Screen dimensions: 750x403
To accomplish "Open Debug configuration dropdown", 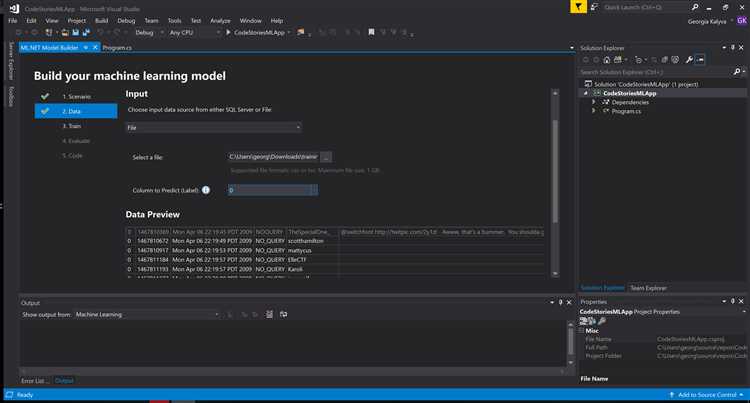I will point(149,33).
